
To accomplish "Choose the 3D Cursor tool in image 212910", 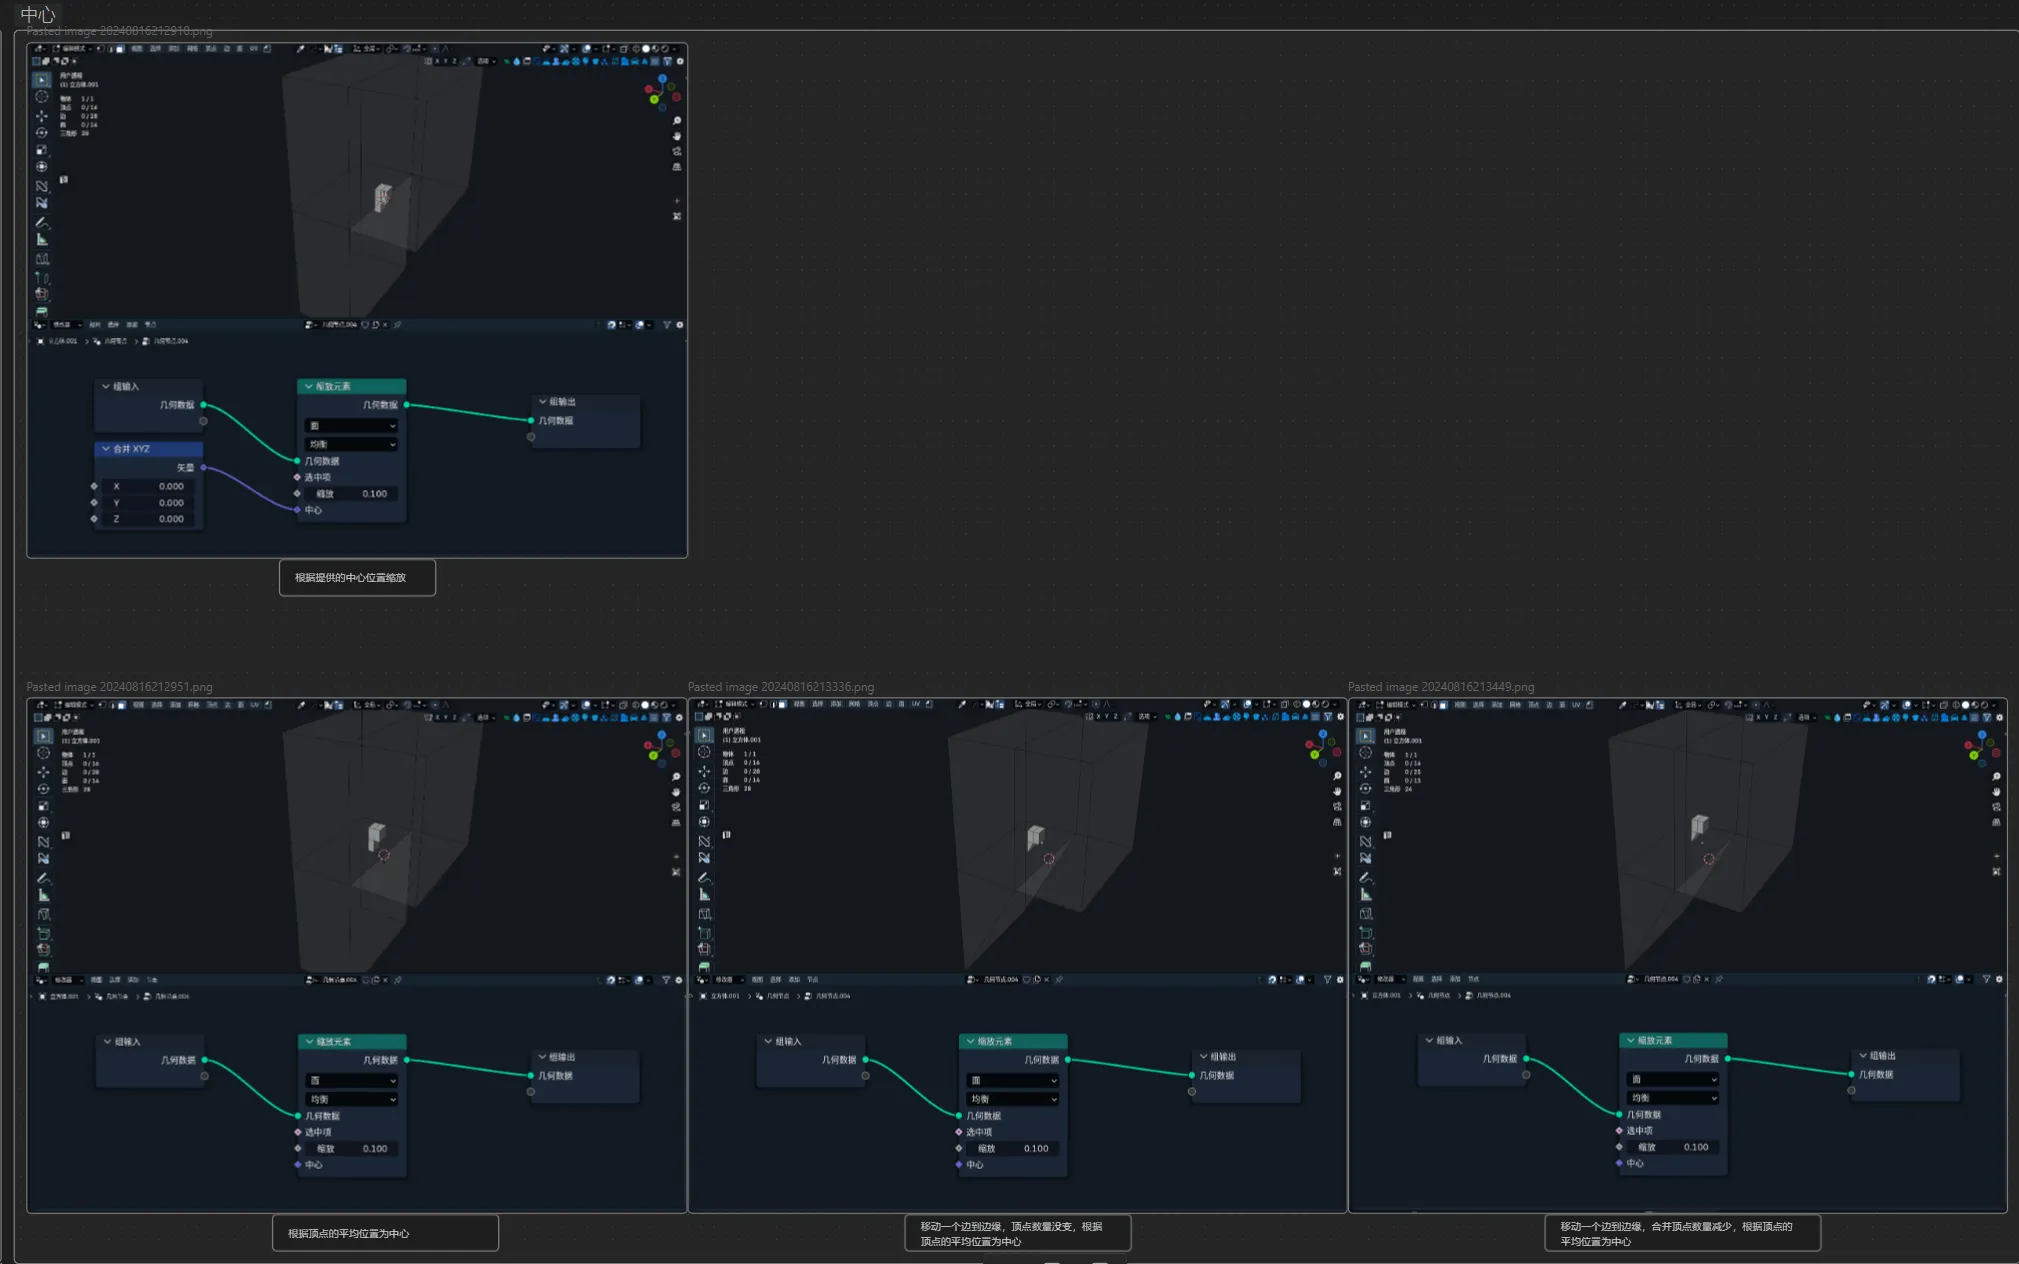I will coord(42,97).
